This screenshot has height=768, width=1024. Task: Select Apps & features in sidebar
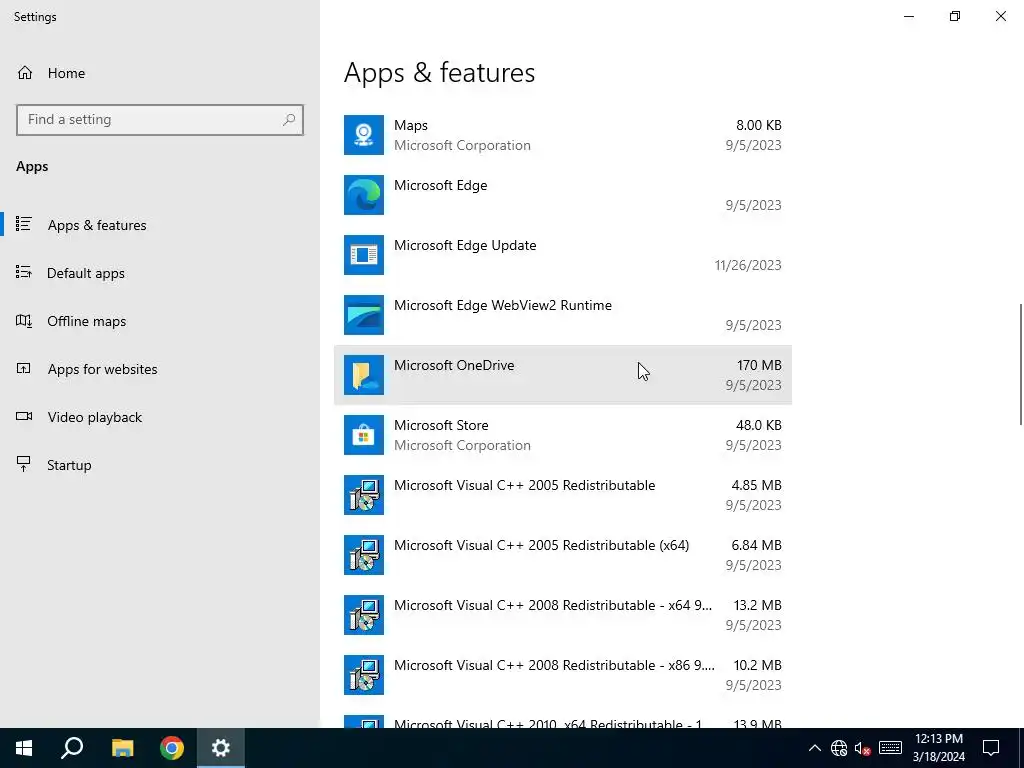pyautogui.click(x=160, y=225)
